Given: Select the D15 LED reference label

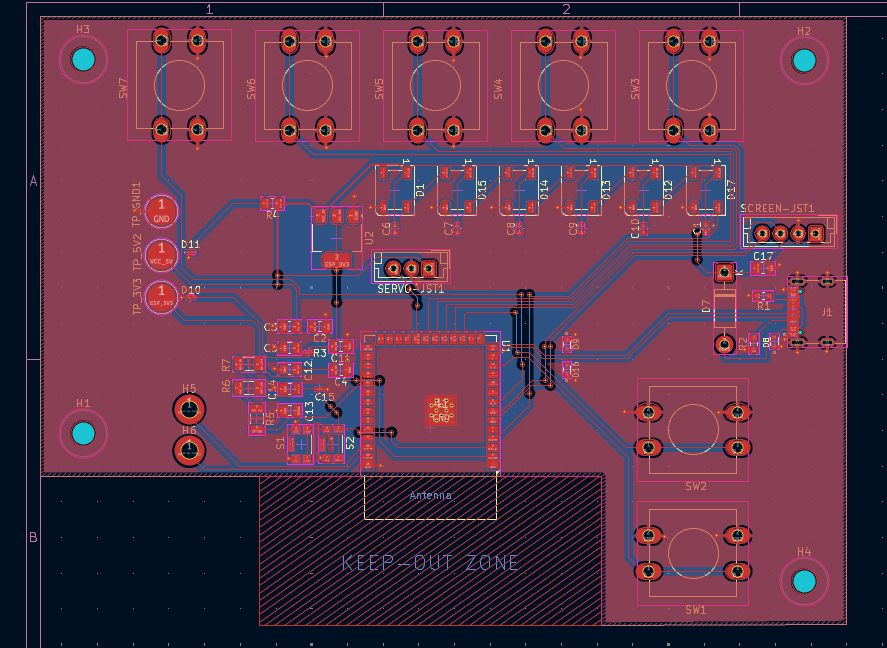Looking at the screenshot, I should coord(482,189).
